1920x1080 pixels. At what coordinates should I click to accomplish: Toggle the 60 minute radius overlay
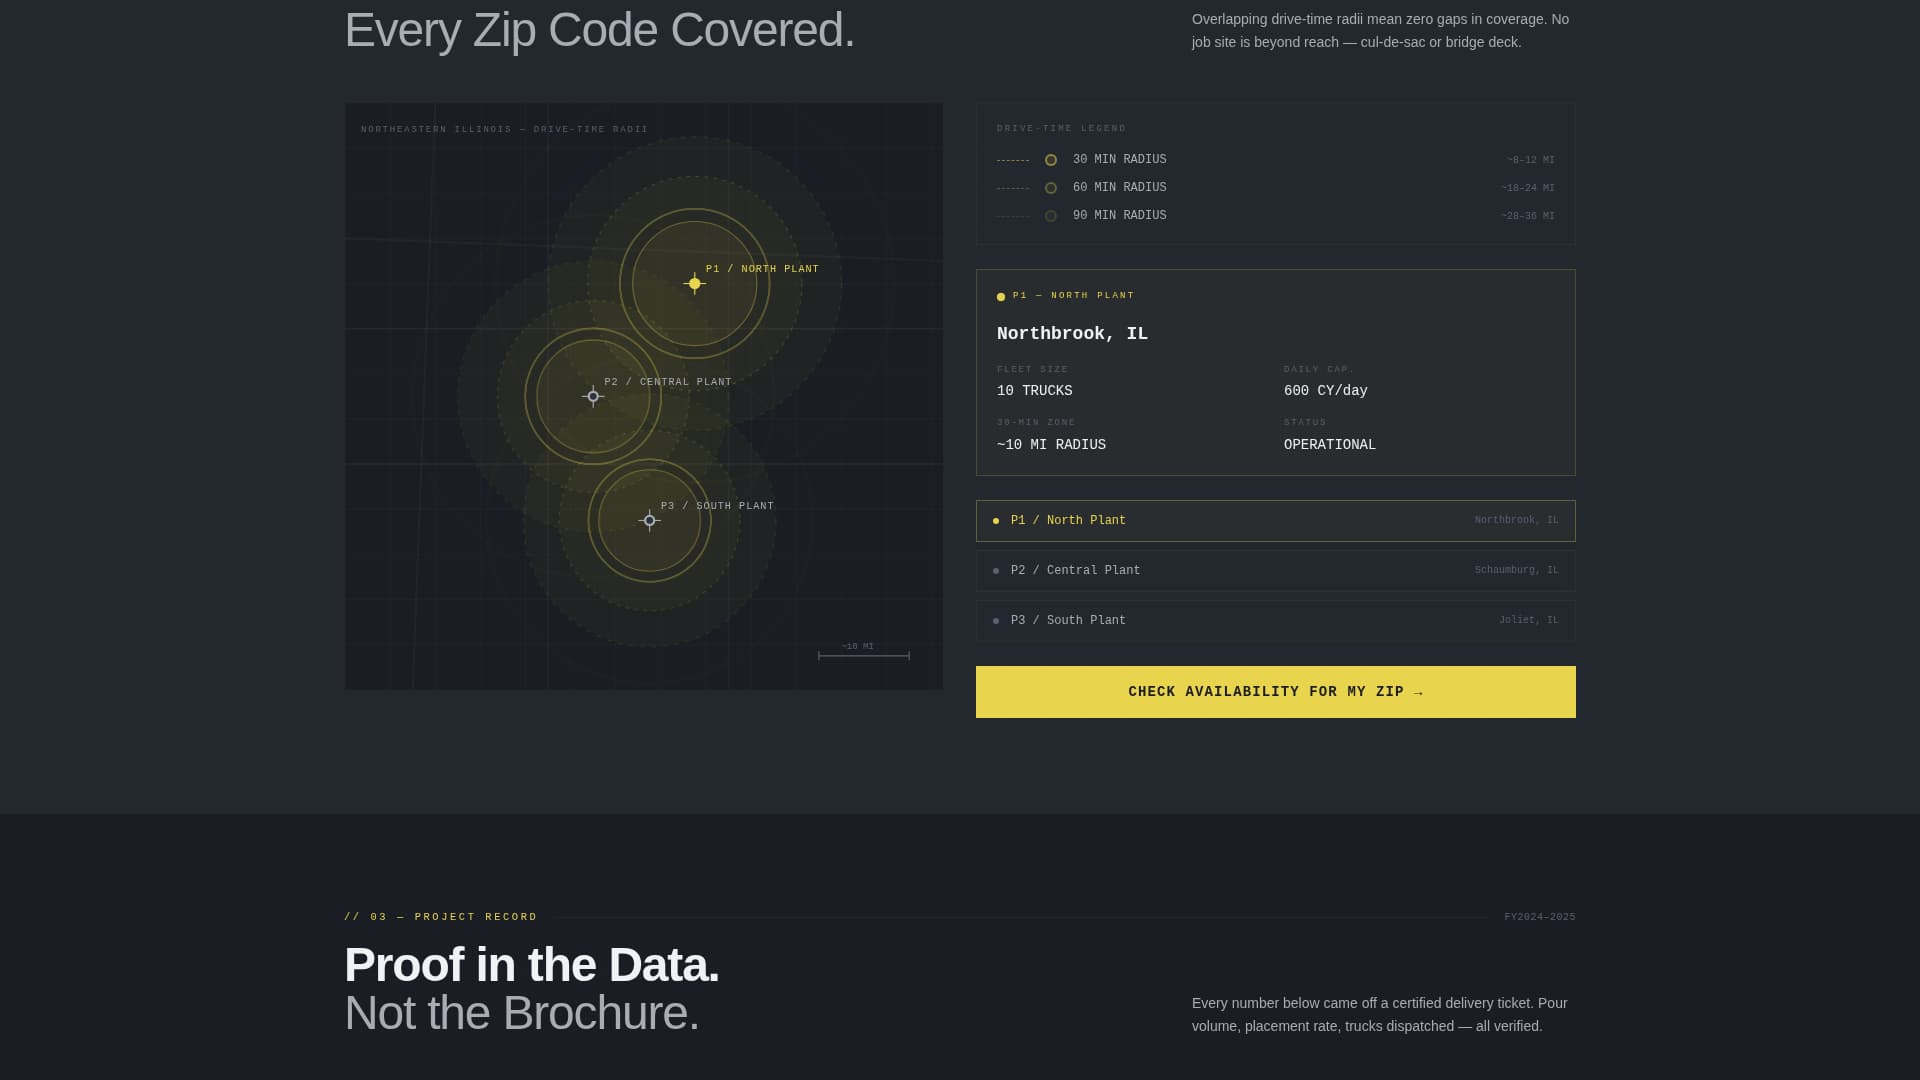1119,187
